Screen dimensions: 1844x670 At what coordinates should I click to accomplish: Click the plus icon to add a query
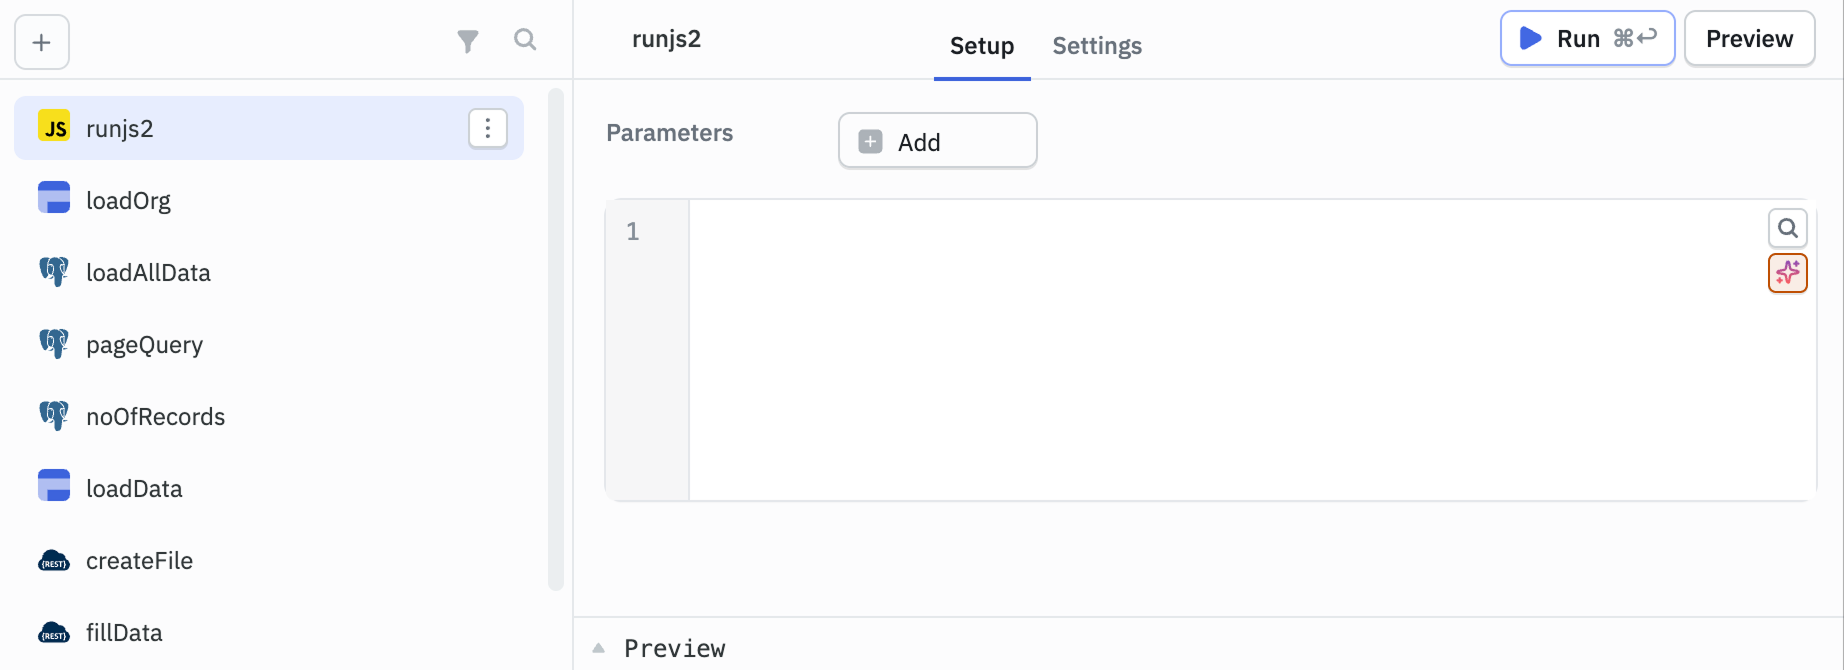42,42
